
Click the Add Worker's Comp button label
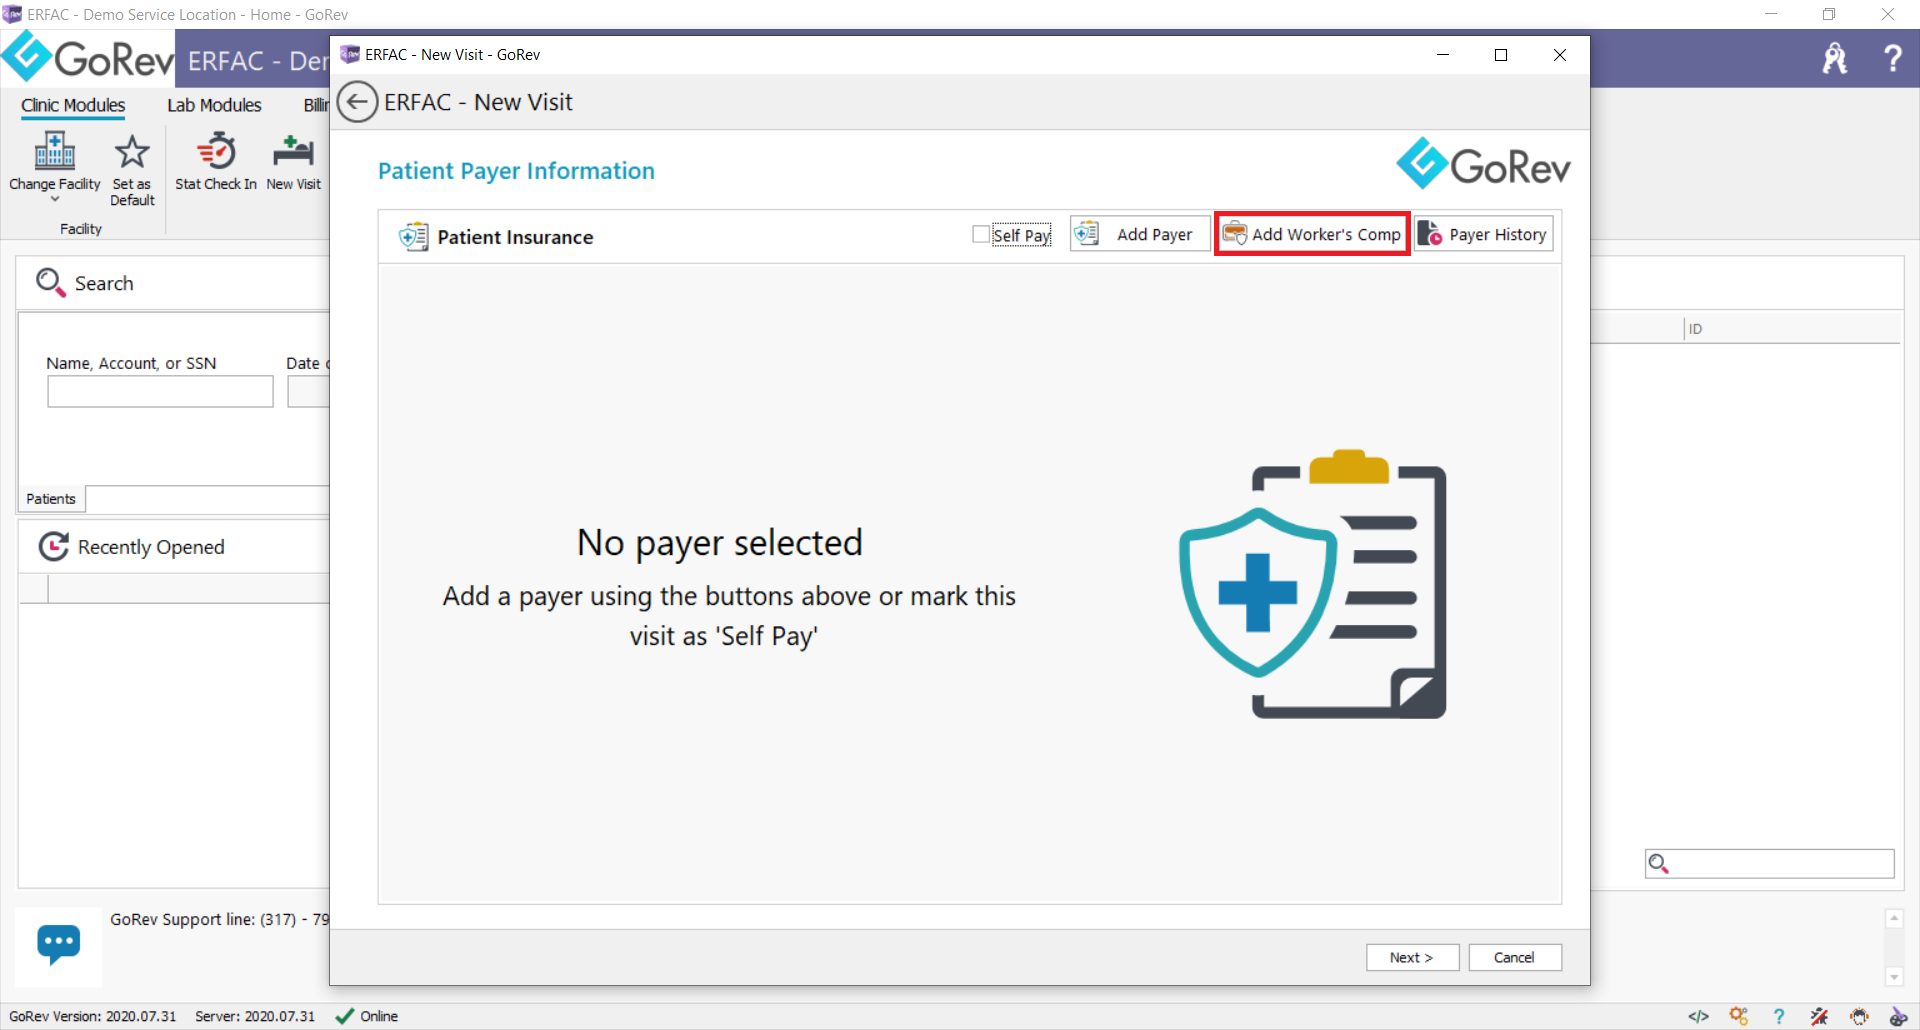(1326, 234)
